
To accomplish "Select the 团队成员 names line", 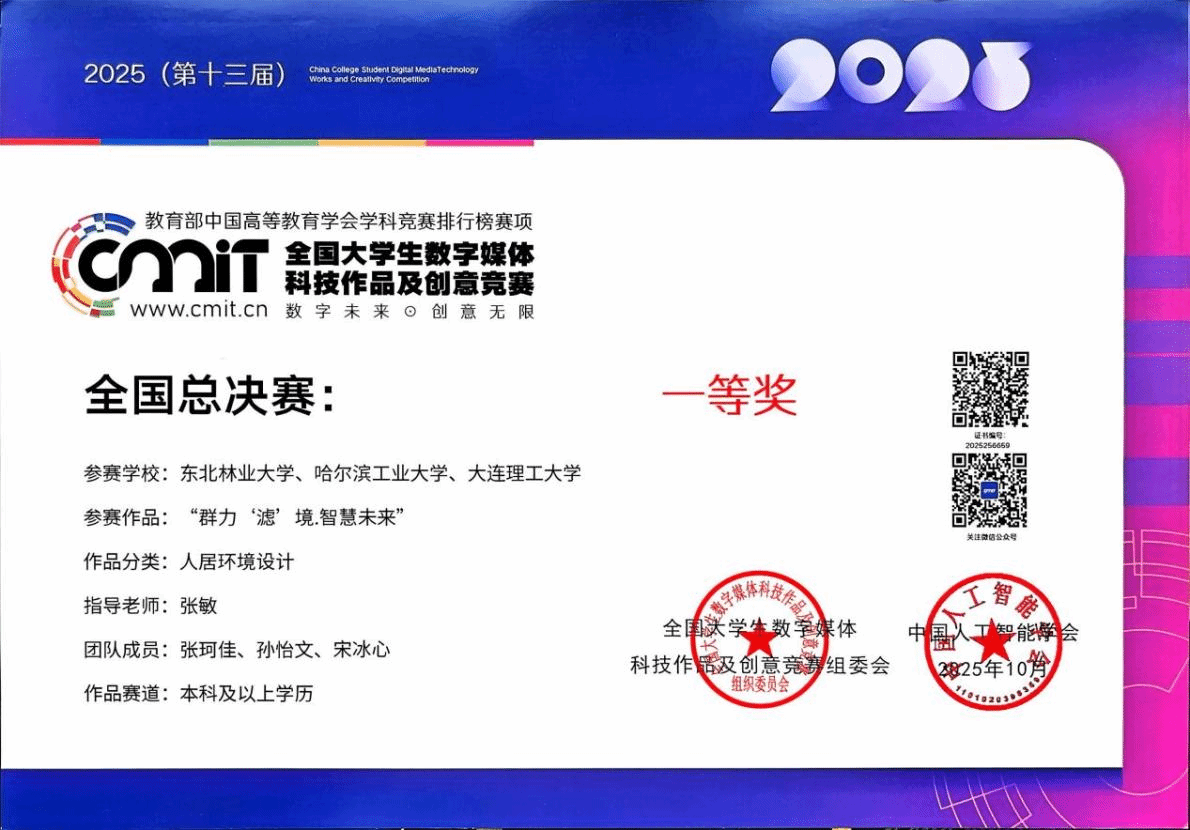I will tap(284, 649).
